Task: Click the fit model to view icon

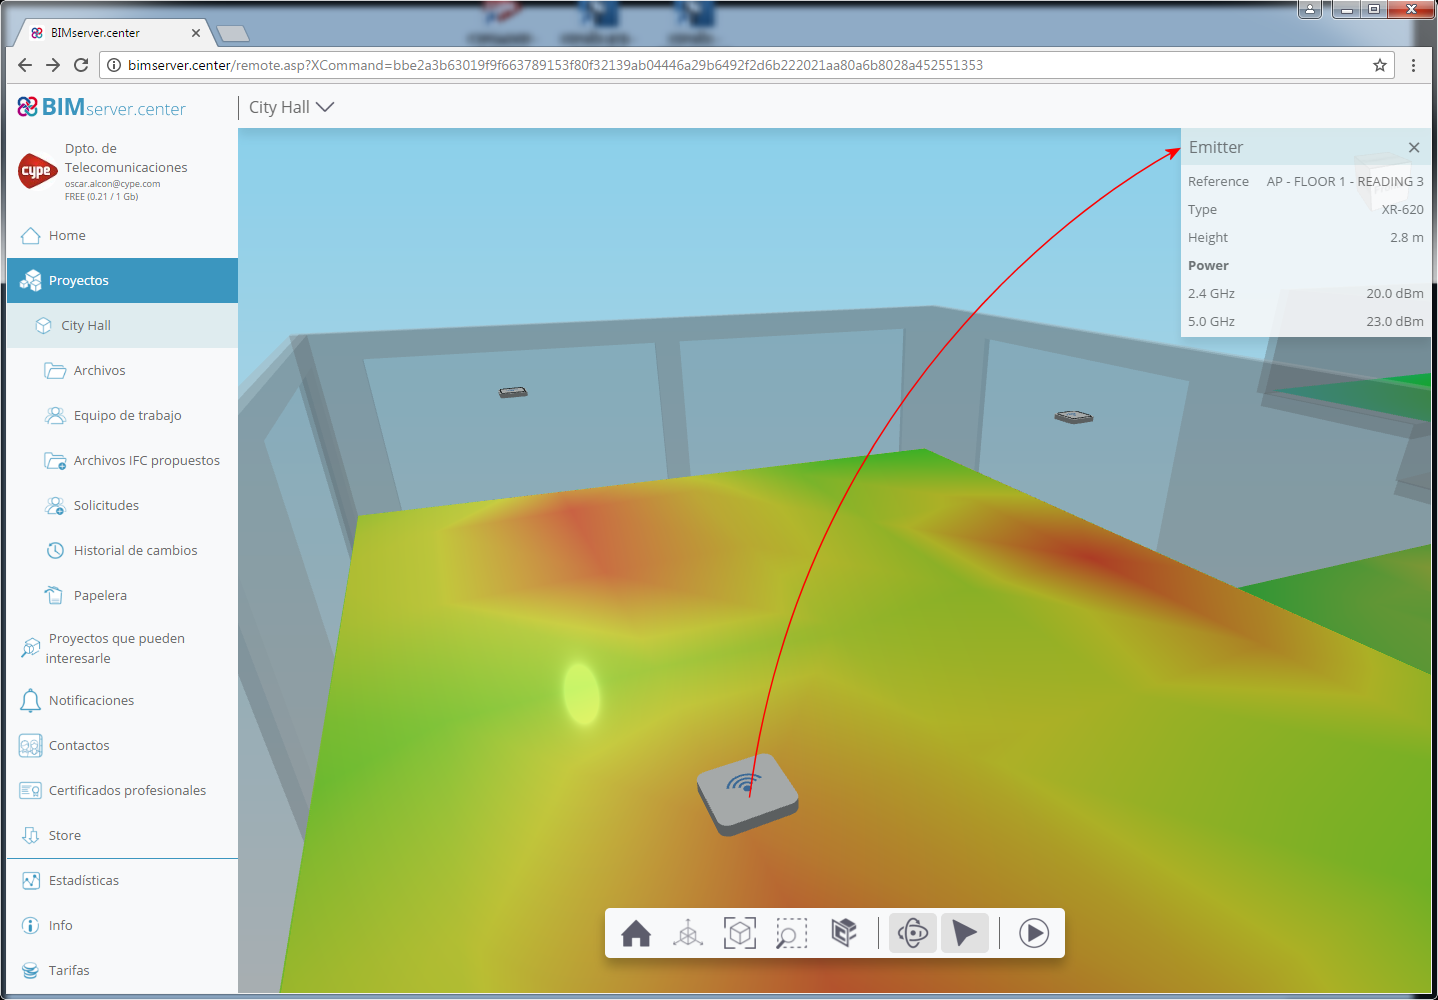Action: [740, 933]
